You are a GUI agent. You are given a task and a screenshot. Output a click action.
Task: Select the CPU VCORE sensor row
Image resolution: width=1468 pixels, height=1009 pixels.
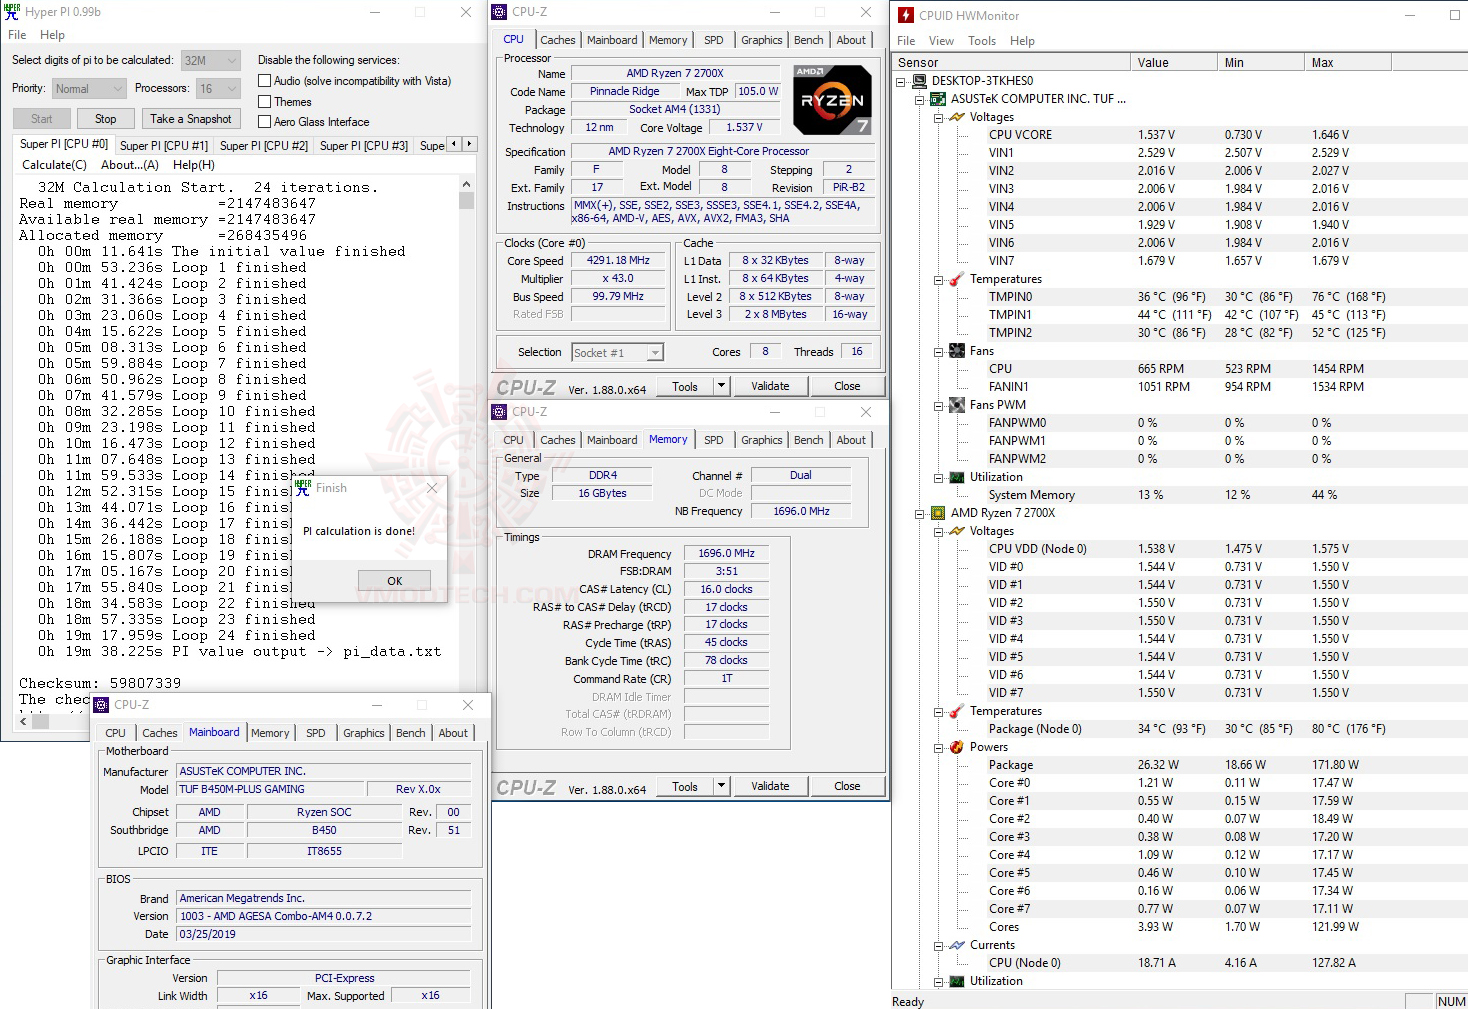(x=1180, y=135)
